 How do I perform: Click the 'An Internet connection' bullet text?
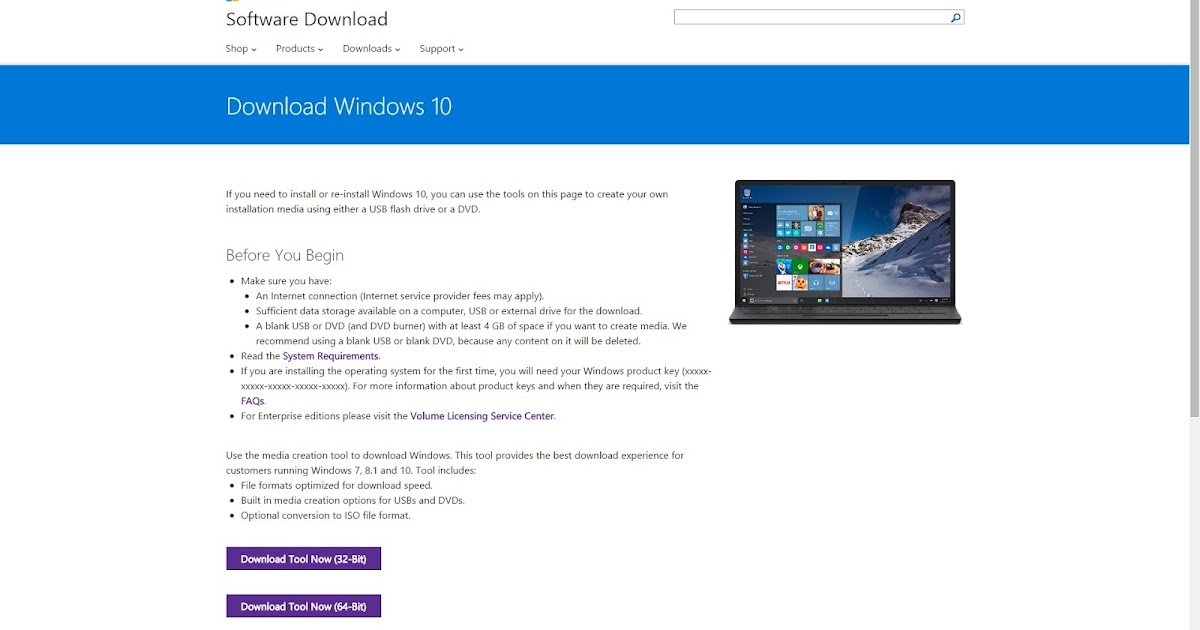click(x=400, y=296)
